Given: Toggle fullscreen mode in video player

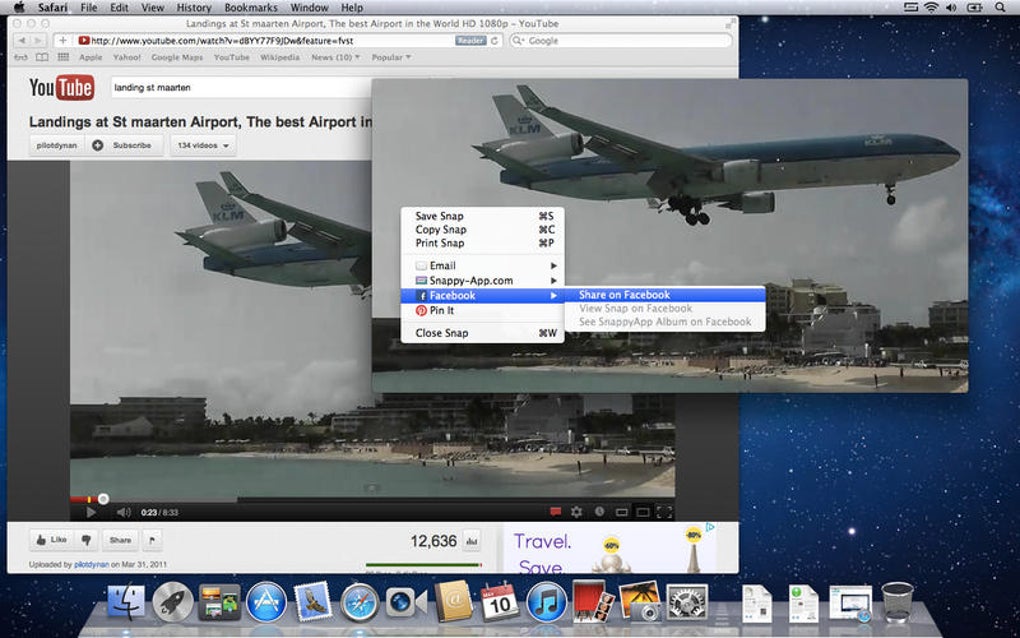Looking at the screenshot, I should click(x=664, y=512).
